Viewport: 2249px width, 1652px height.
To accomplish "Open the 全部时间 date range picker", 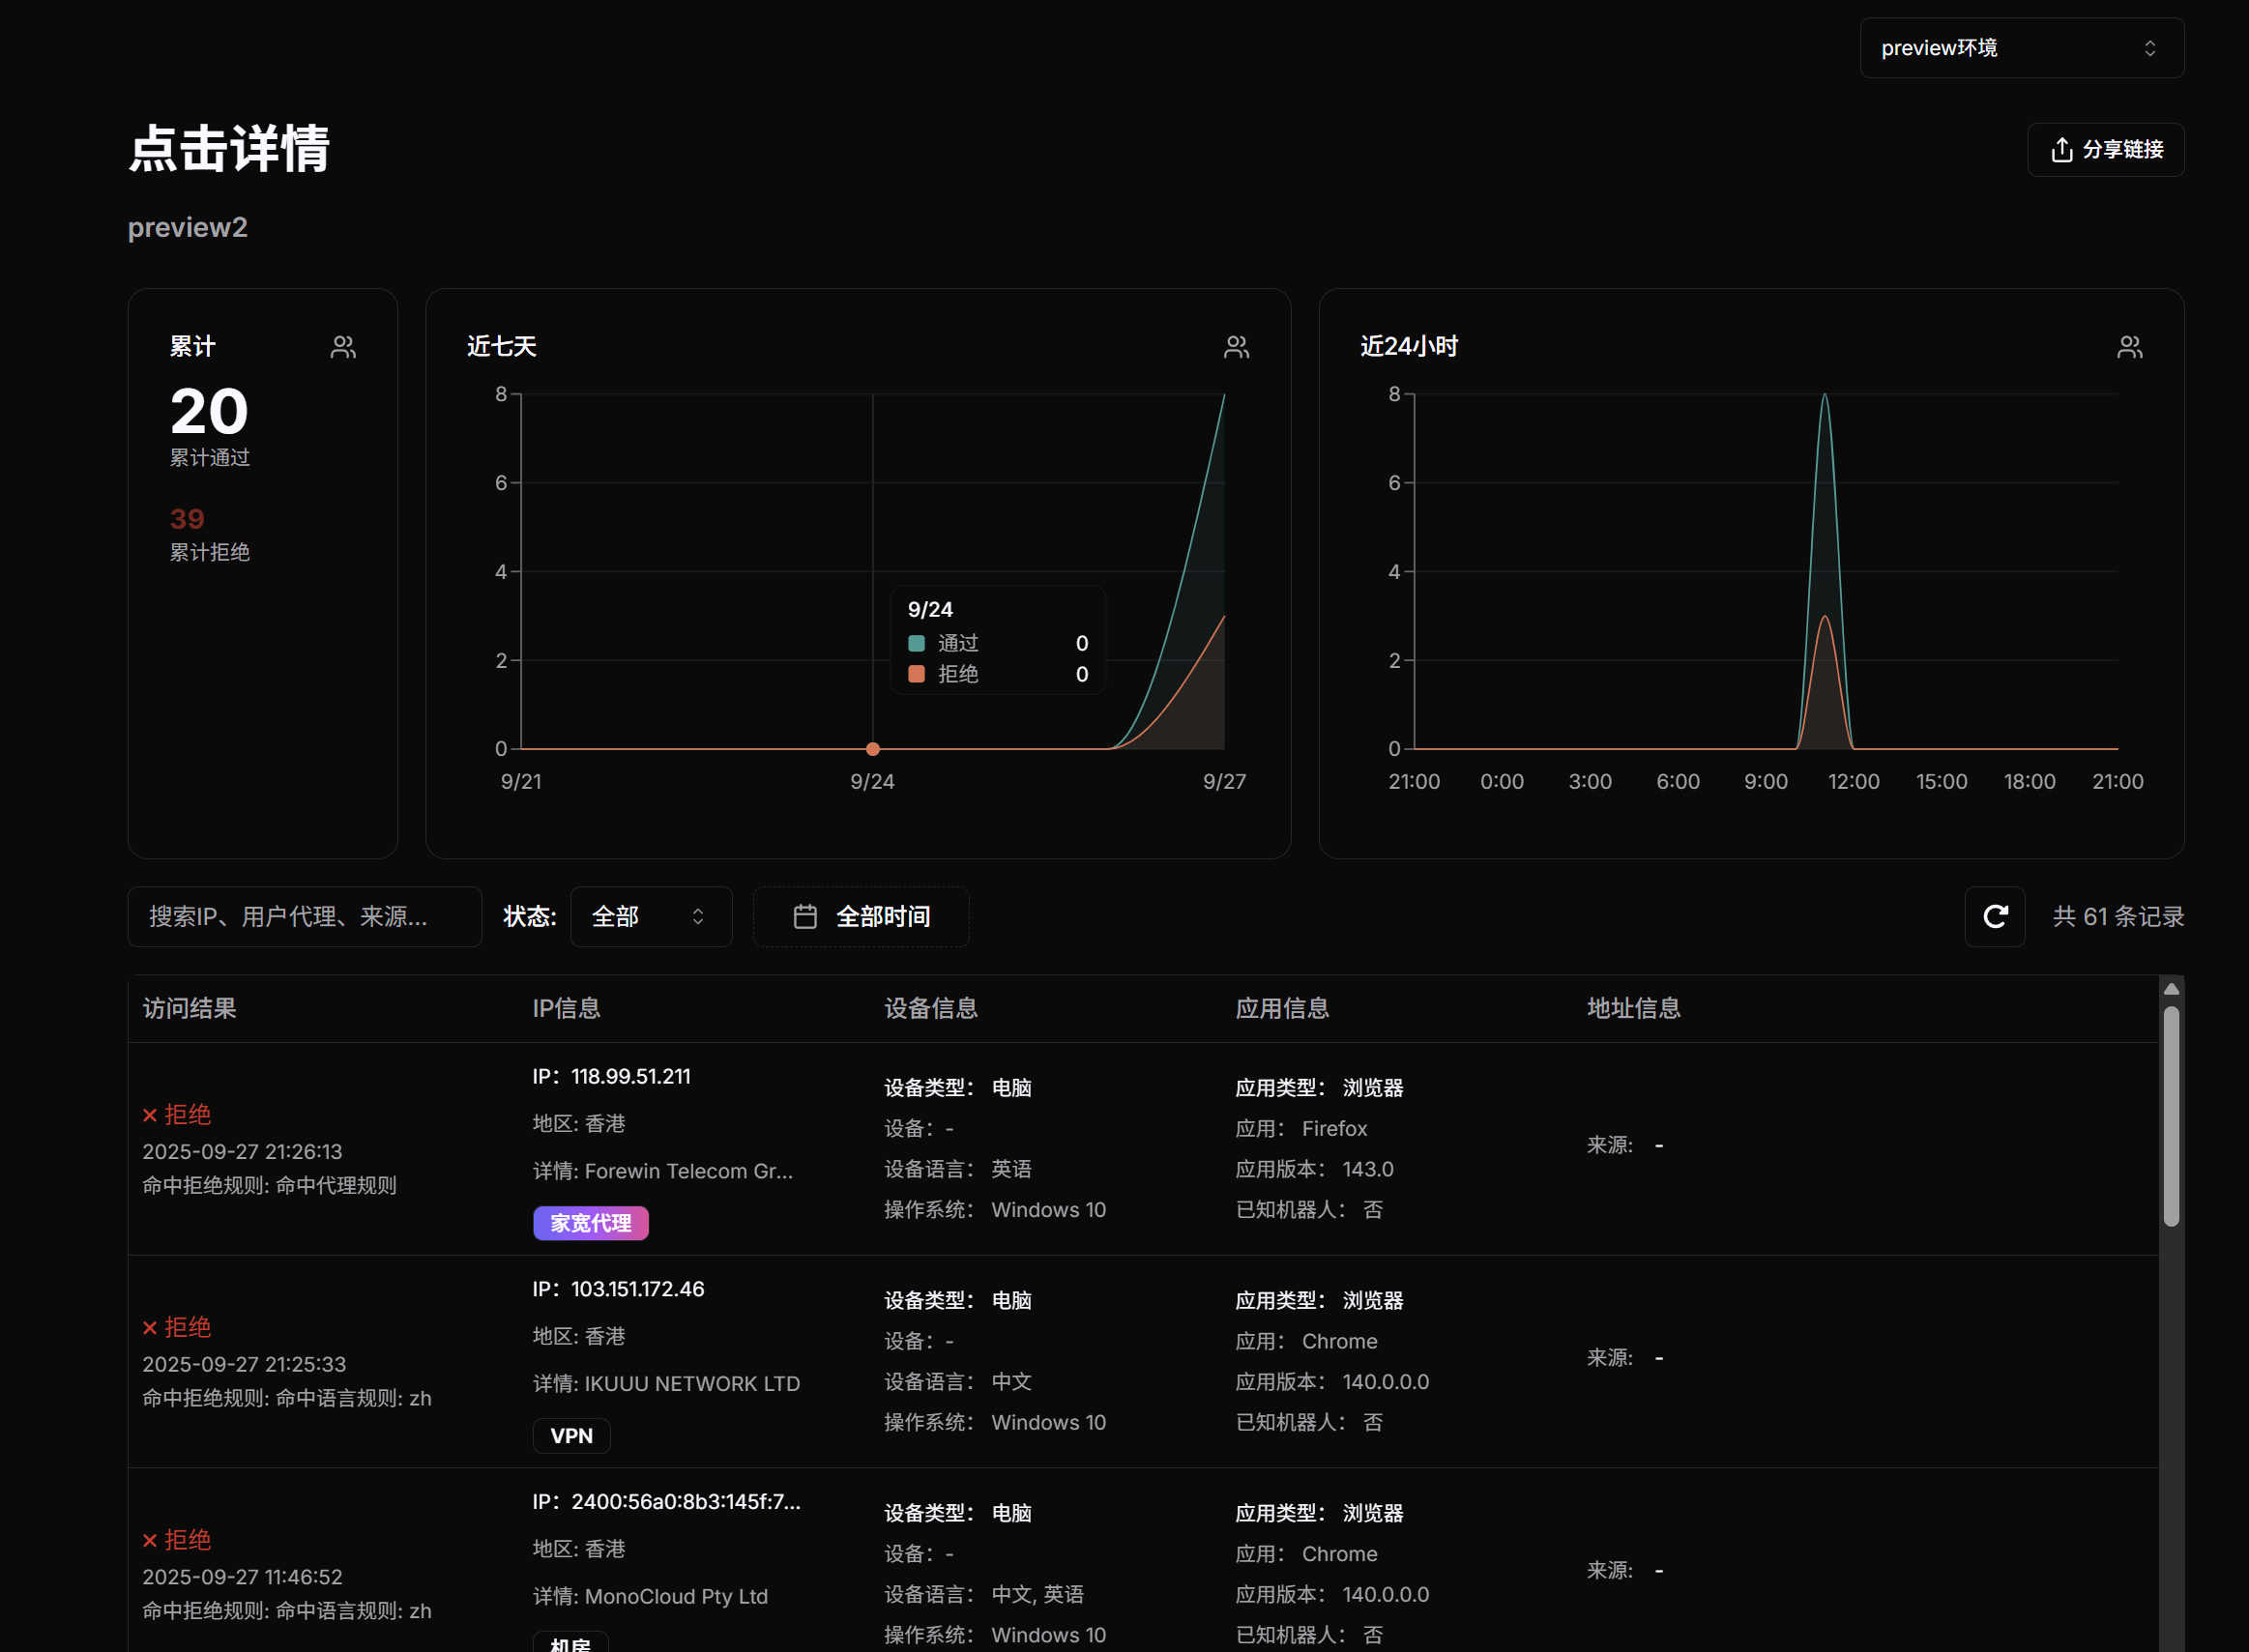I will [861, 916].
